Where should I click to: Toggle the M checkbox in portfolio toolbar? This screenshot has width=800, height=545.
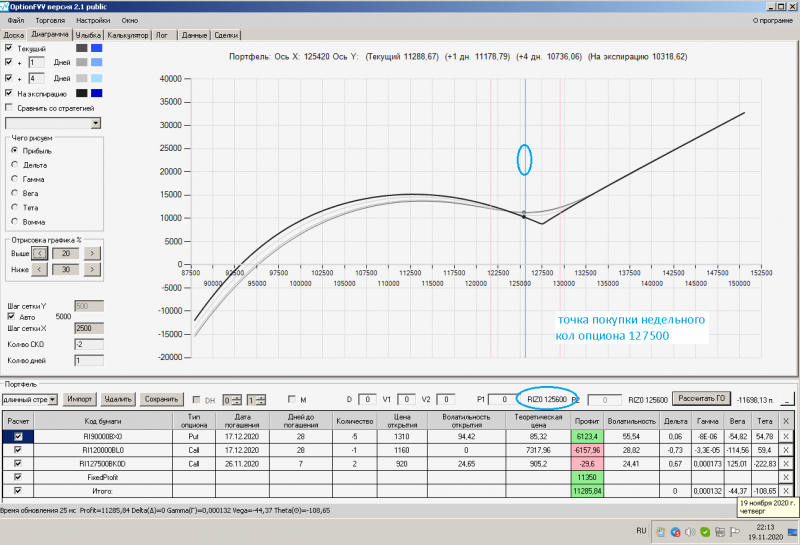point(292,399)
